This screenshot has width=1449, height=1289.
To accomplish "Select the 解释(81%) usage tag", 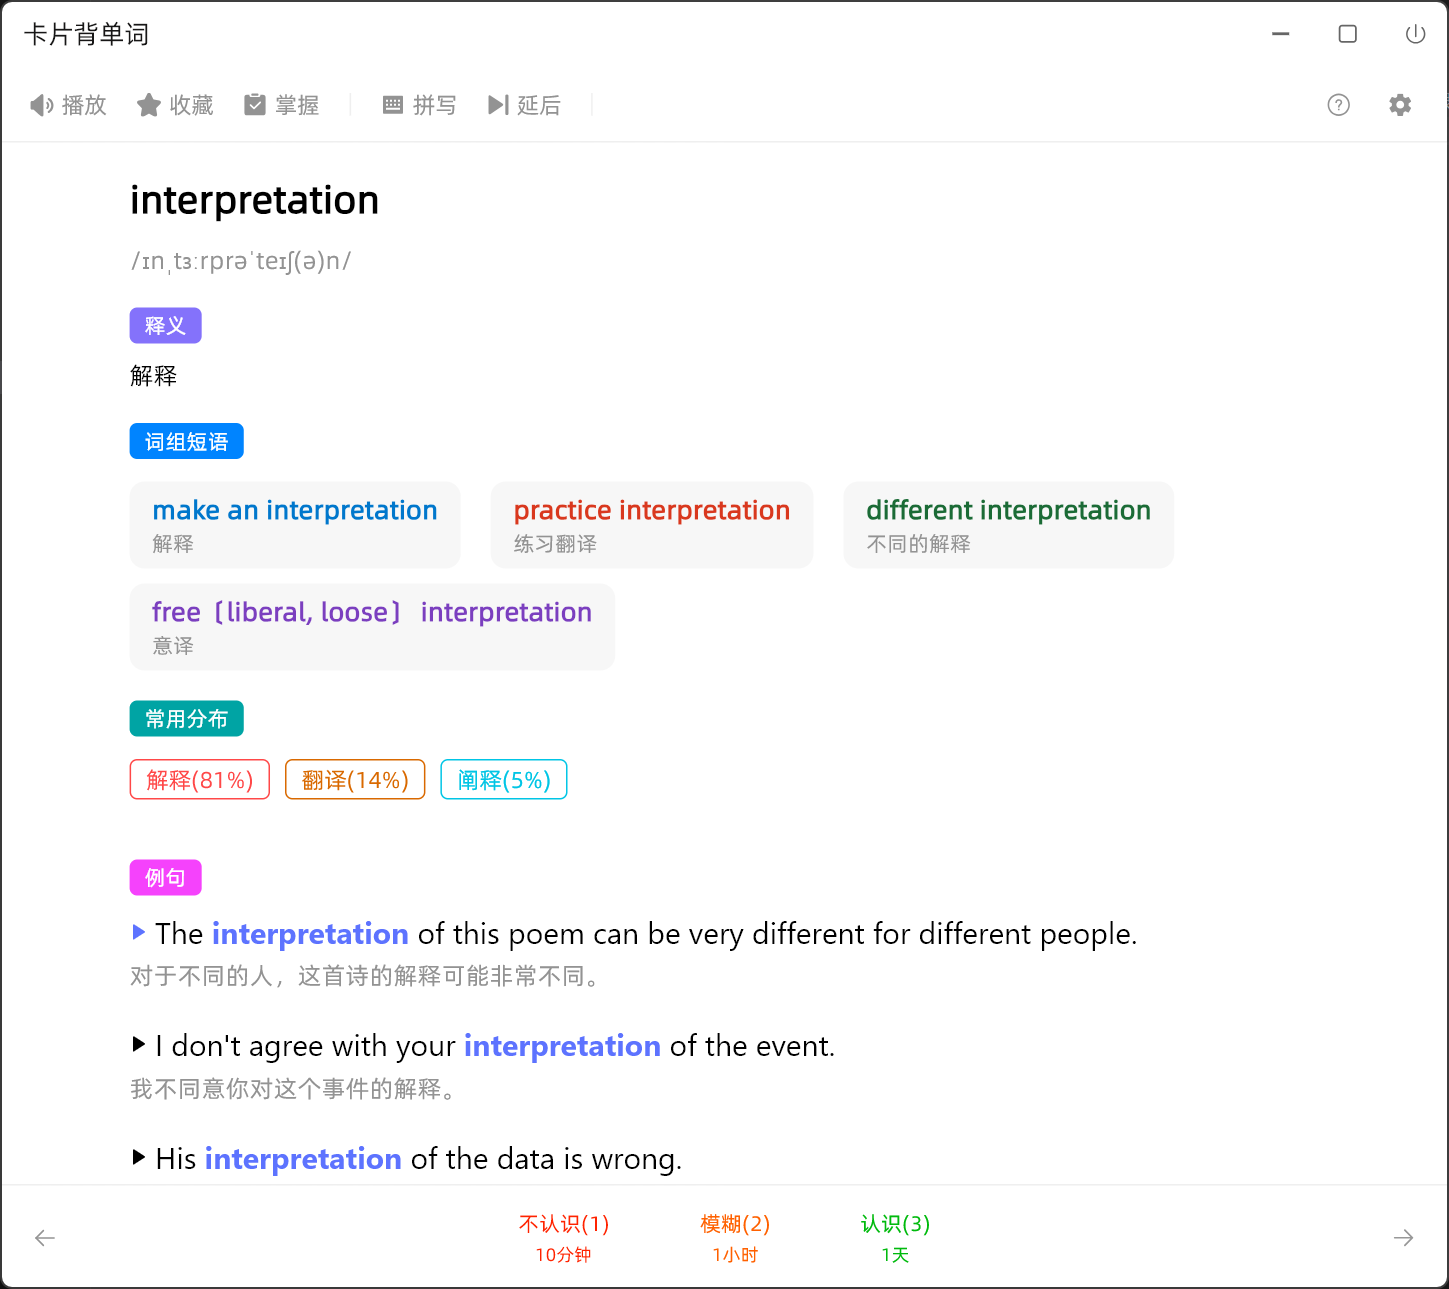I will (200, 780).
